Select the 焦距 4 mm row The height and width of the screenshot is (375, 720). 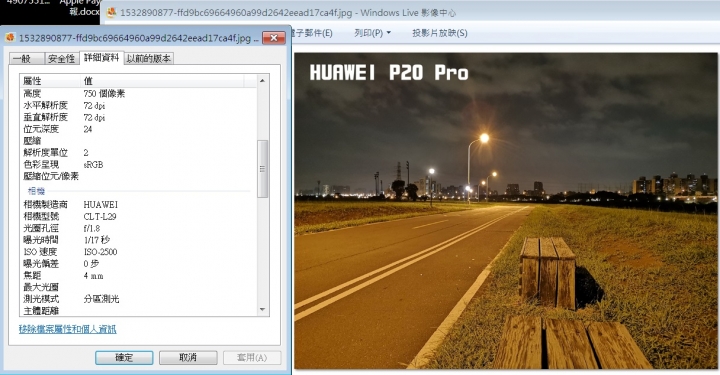tap(138, 275)
